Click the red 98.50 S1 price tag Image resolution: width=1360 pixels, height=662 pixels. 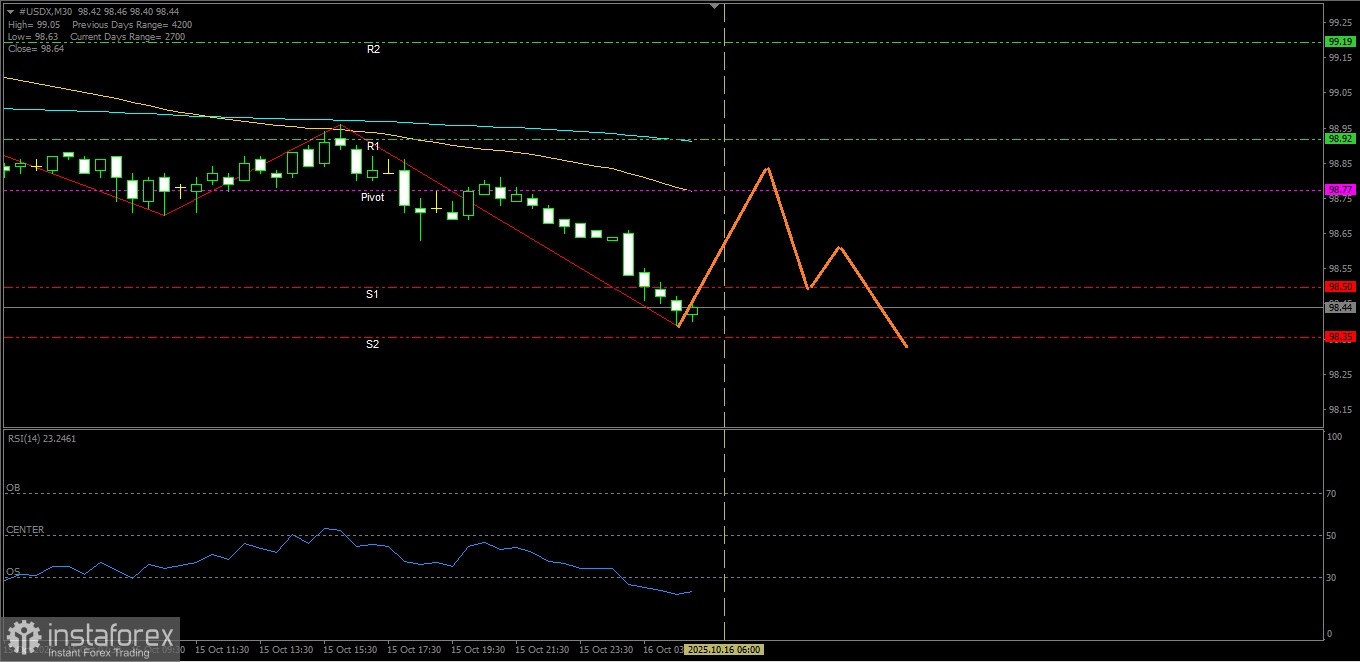coord(1339,287)
